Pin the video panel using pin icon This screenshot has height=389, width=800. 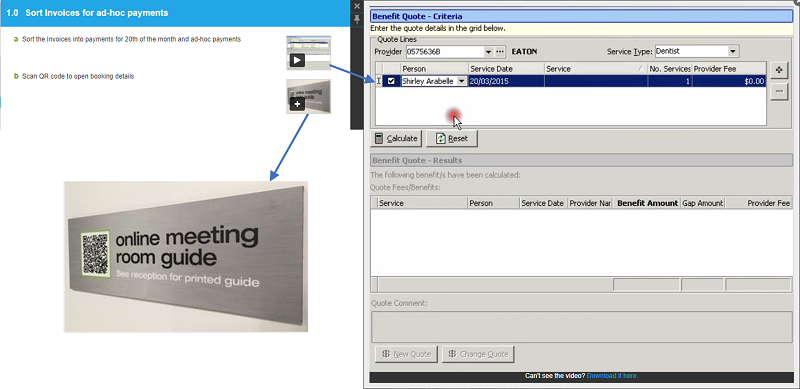357,19
